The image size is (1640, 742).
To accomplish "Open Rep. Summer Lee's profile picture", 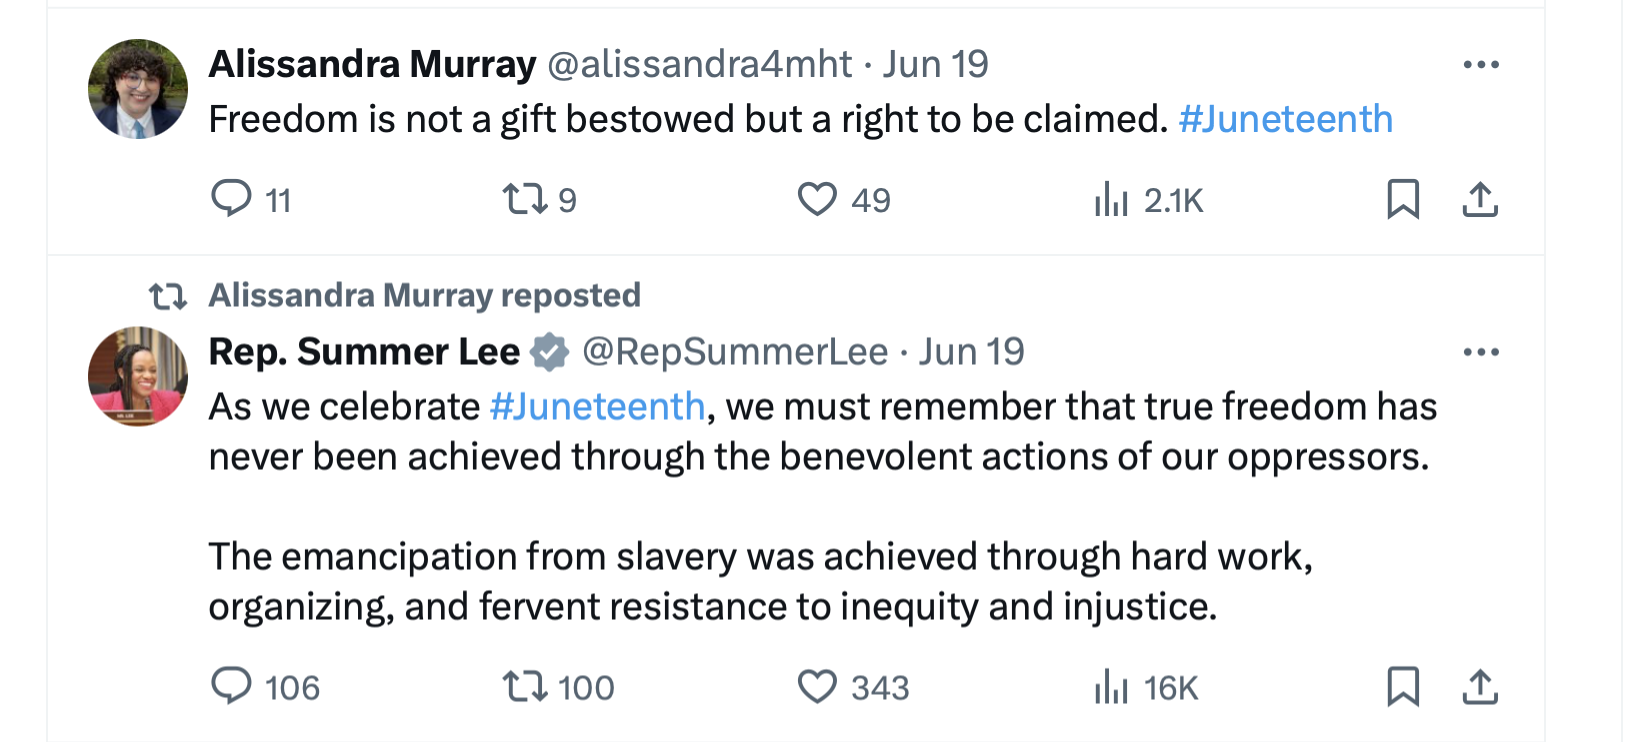I will [x=138, y=376].
